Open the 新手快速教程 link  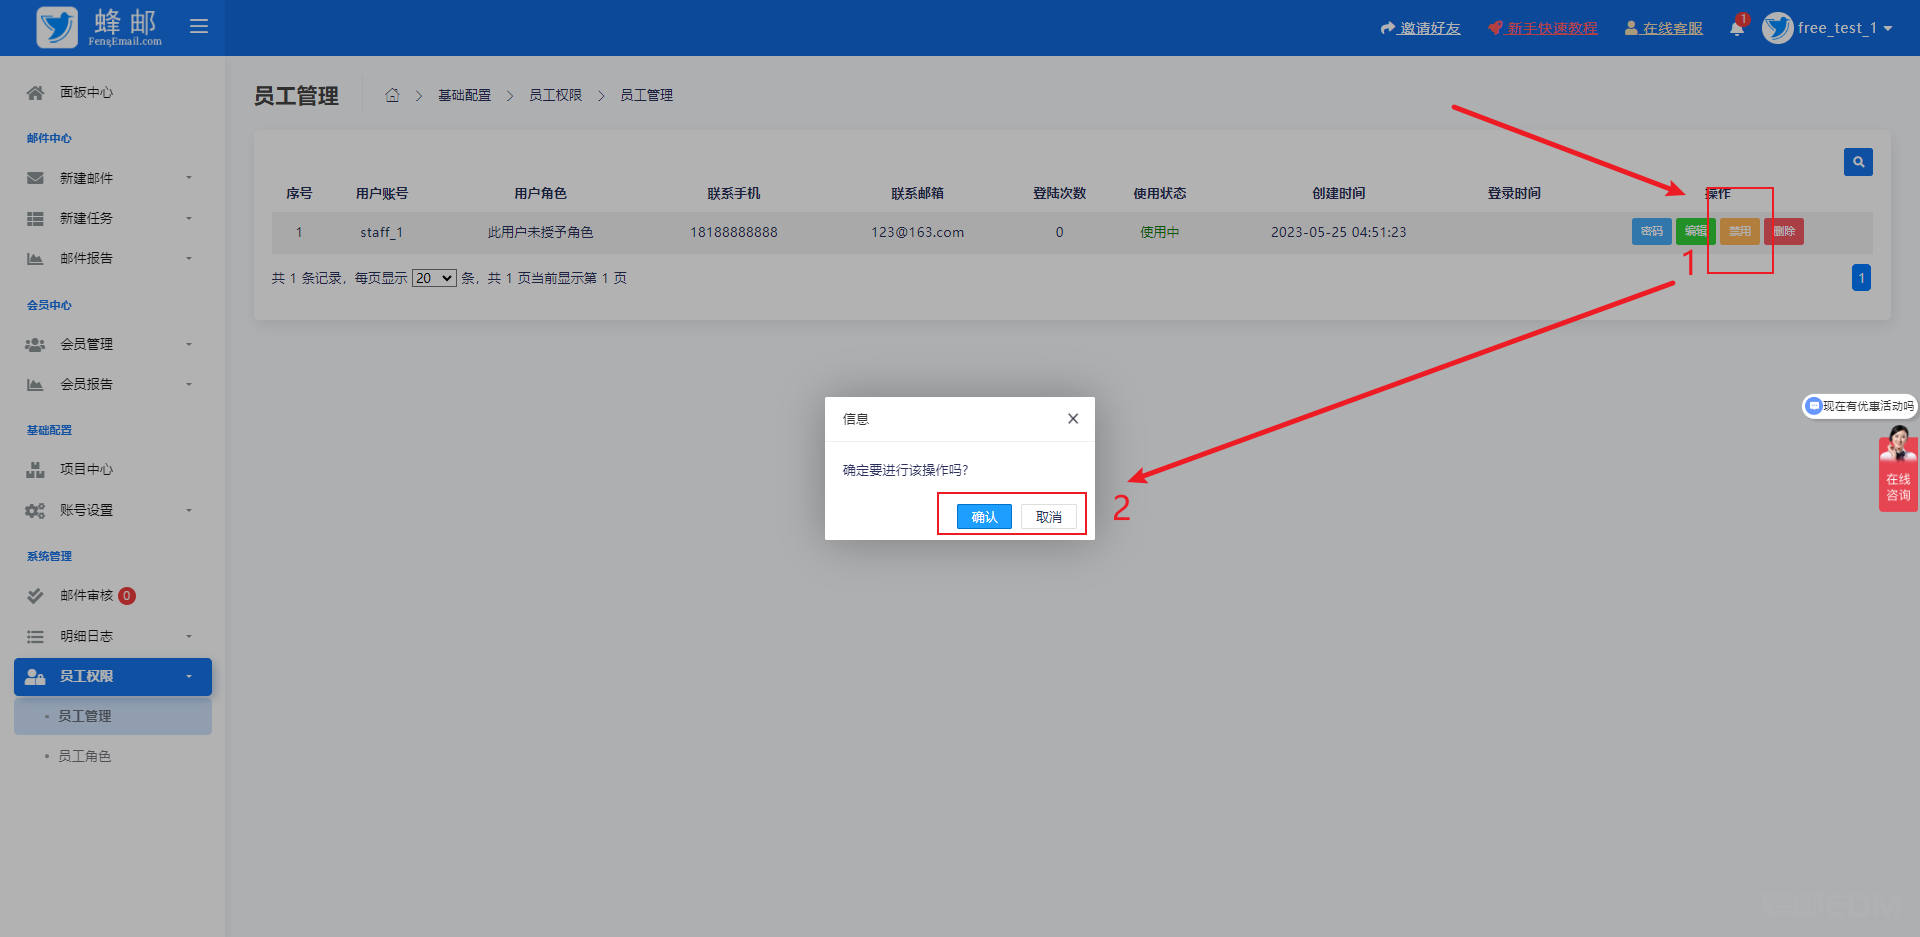pyautogui.click(x=1543, y=28)
